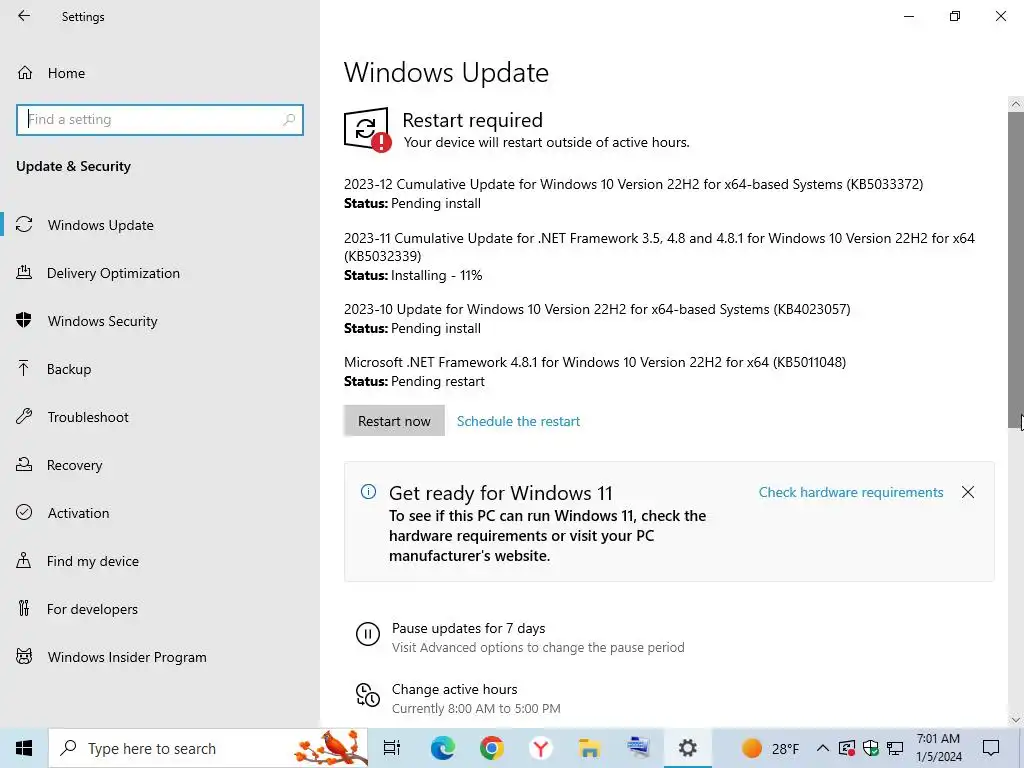Click the Windows Security shield icon
This screenshot has width=1024, height=768.
pyautogui.click(x=24, y=320)
